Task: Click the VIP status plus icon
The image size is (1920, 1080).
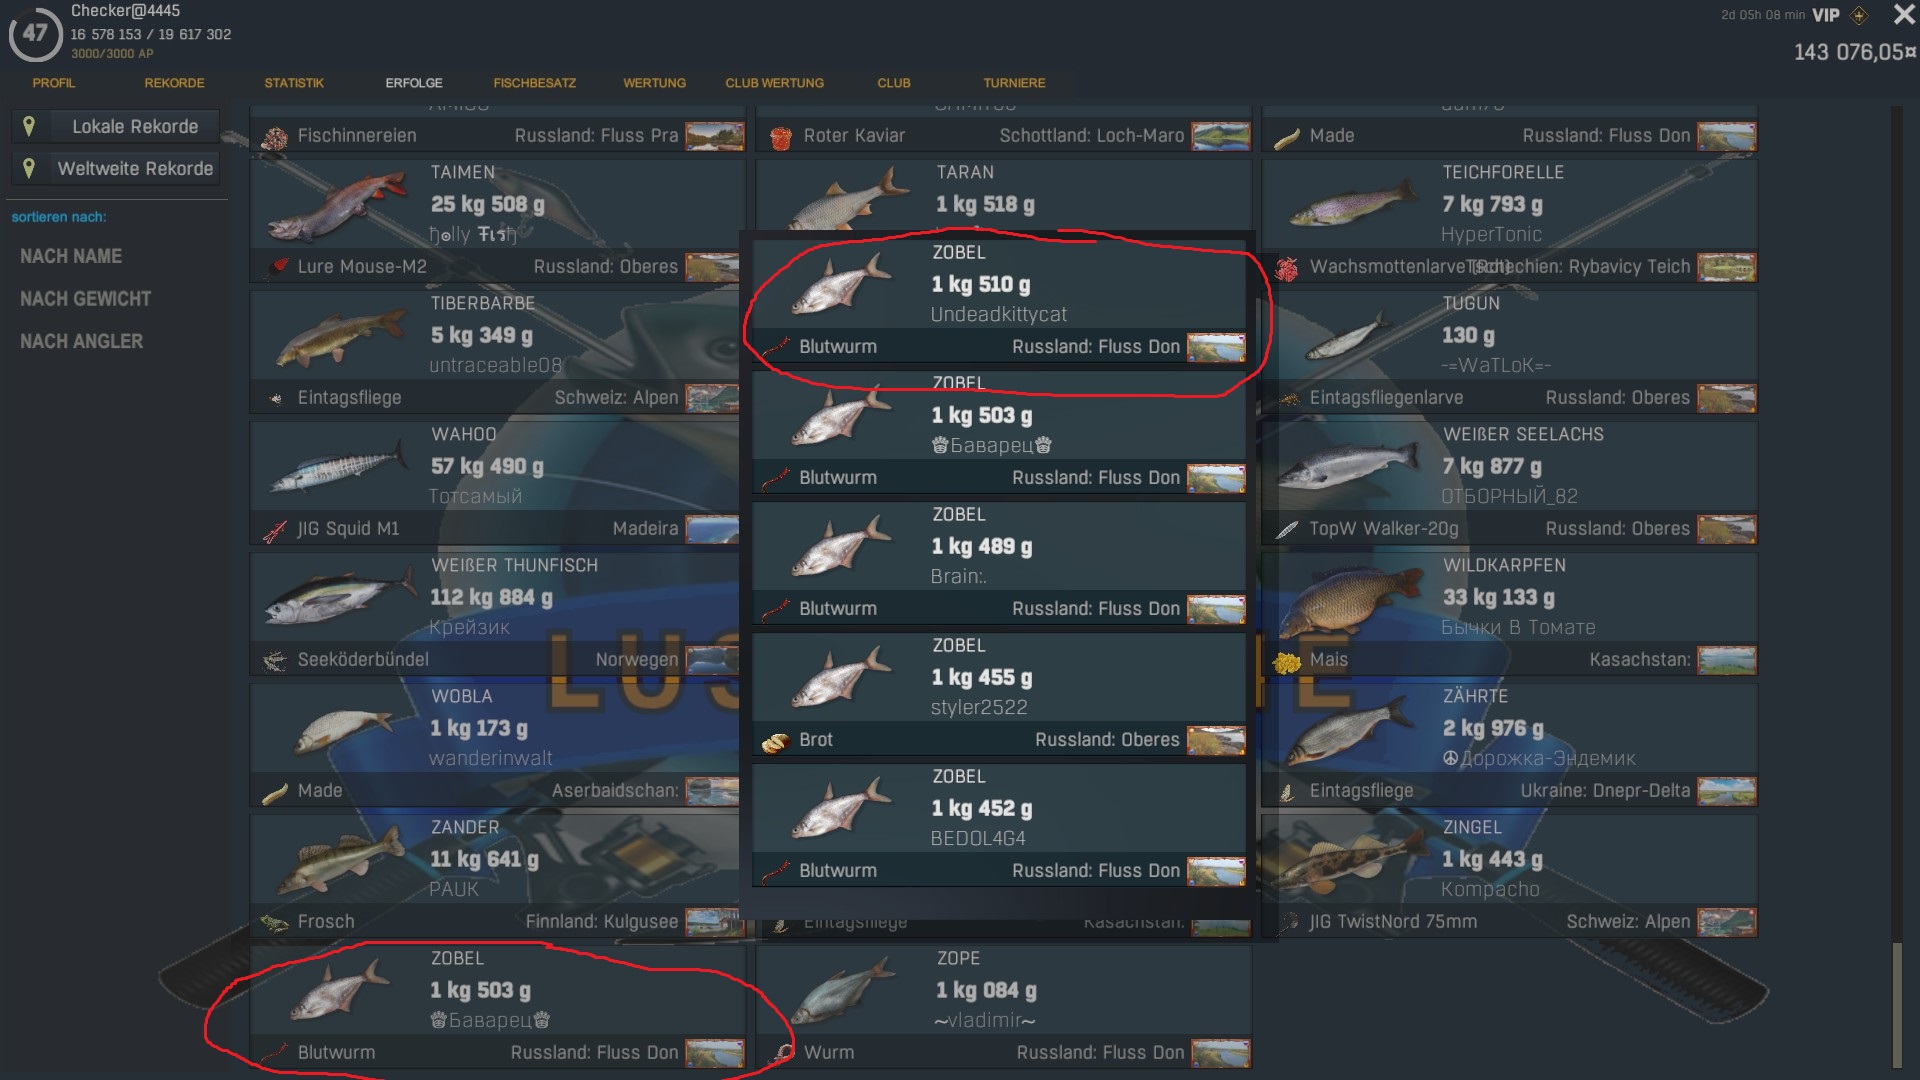Action: [x=1859, y=15]
